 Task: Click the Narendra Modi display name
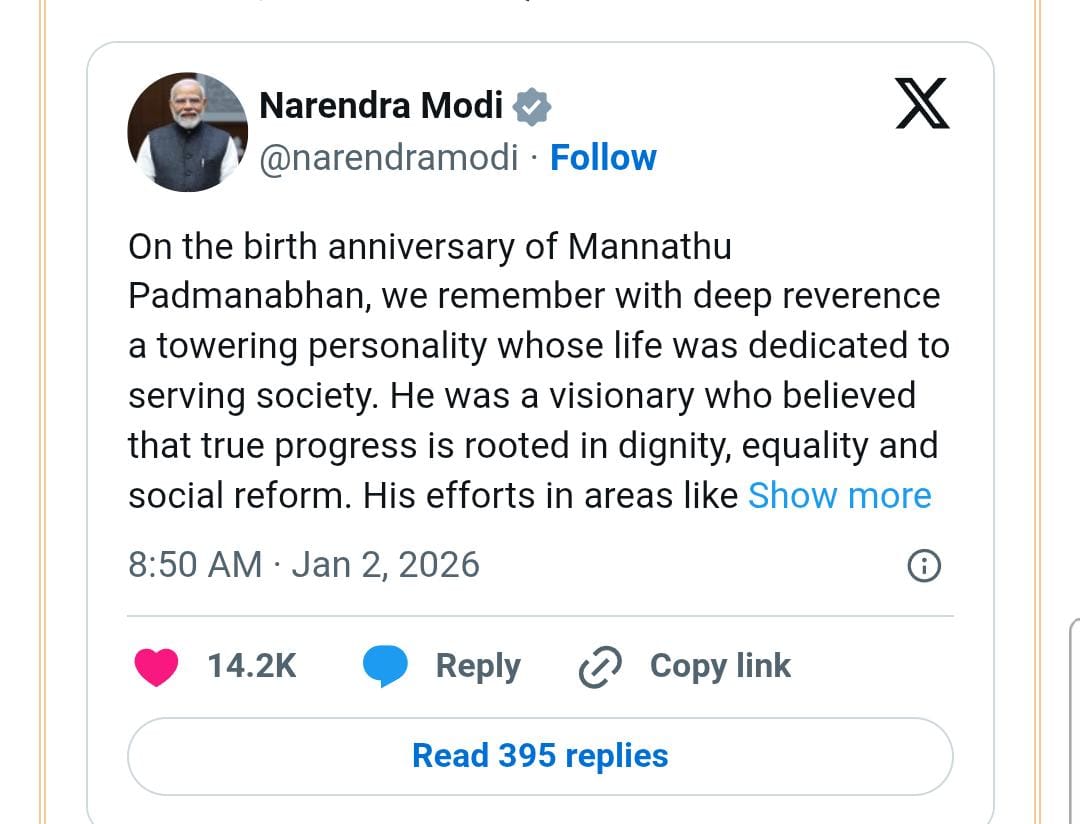point(381,105)
